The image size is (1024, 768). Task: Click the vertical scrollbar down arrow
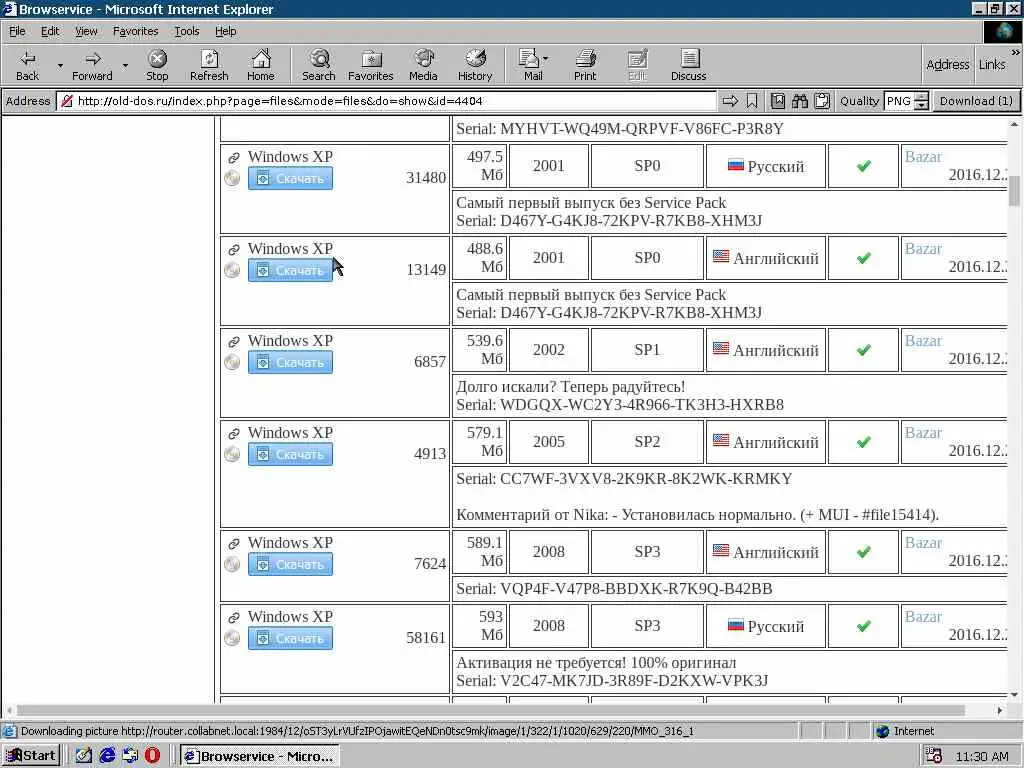1014,695
